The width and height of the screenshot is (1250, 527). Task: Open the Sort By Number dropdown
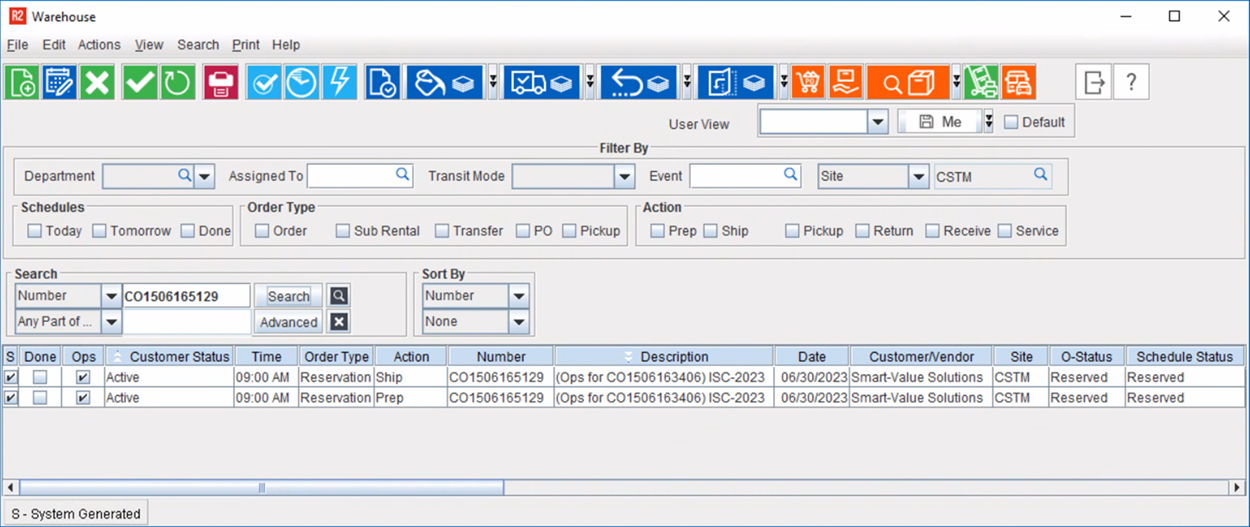point(518,296)
